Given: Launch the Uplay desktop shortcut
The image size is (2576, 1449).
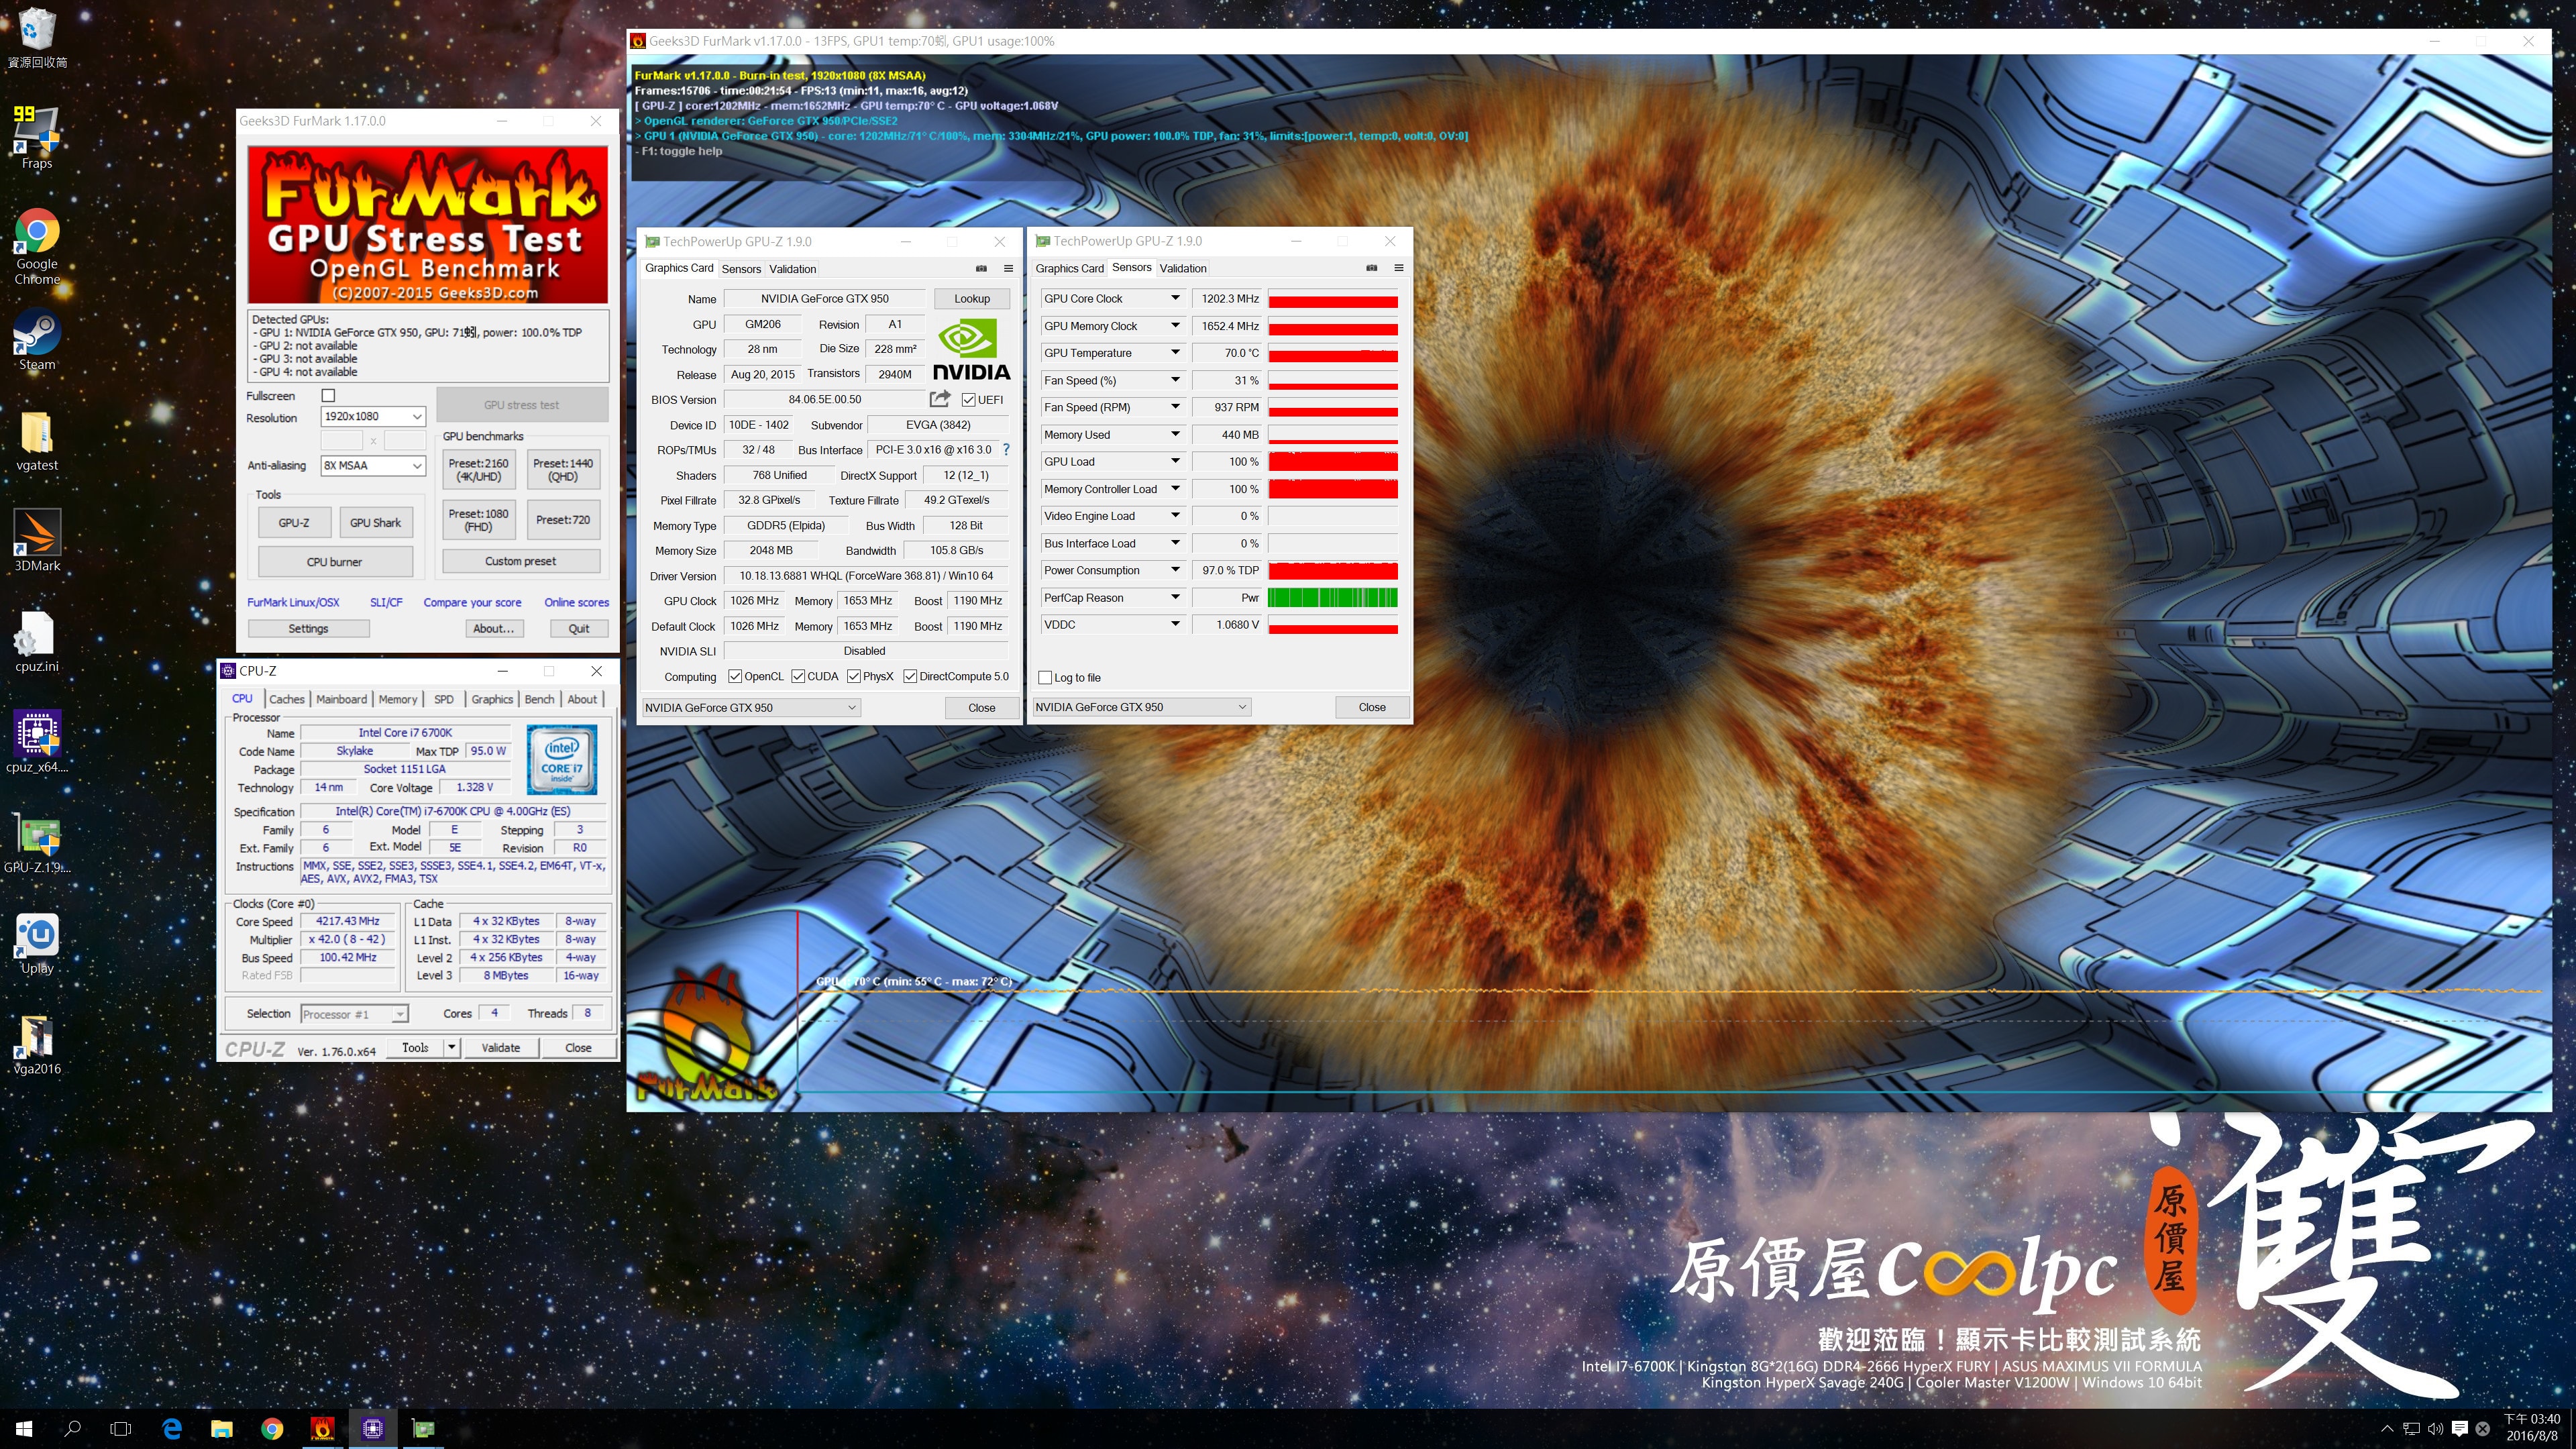Looking at the screenshot, I should point(37,943).
